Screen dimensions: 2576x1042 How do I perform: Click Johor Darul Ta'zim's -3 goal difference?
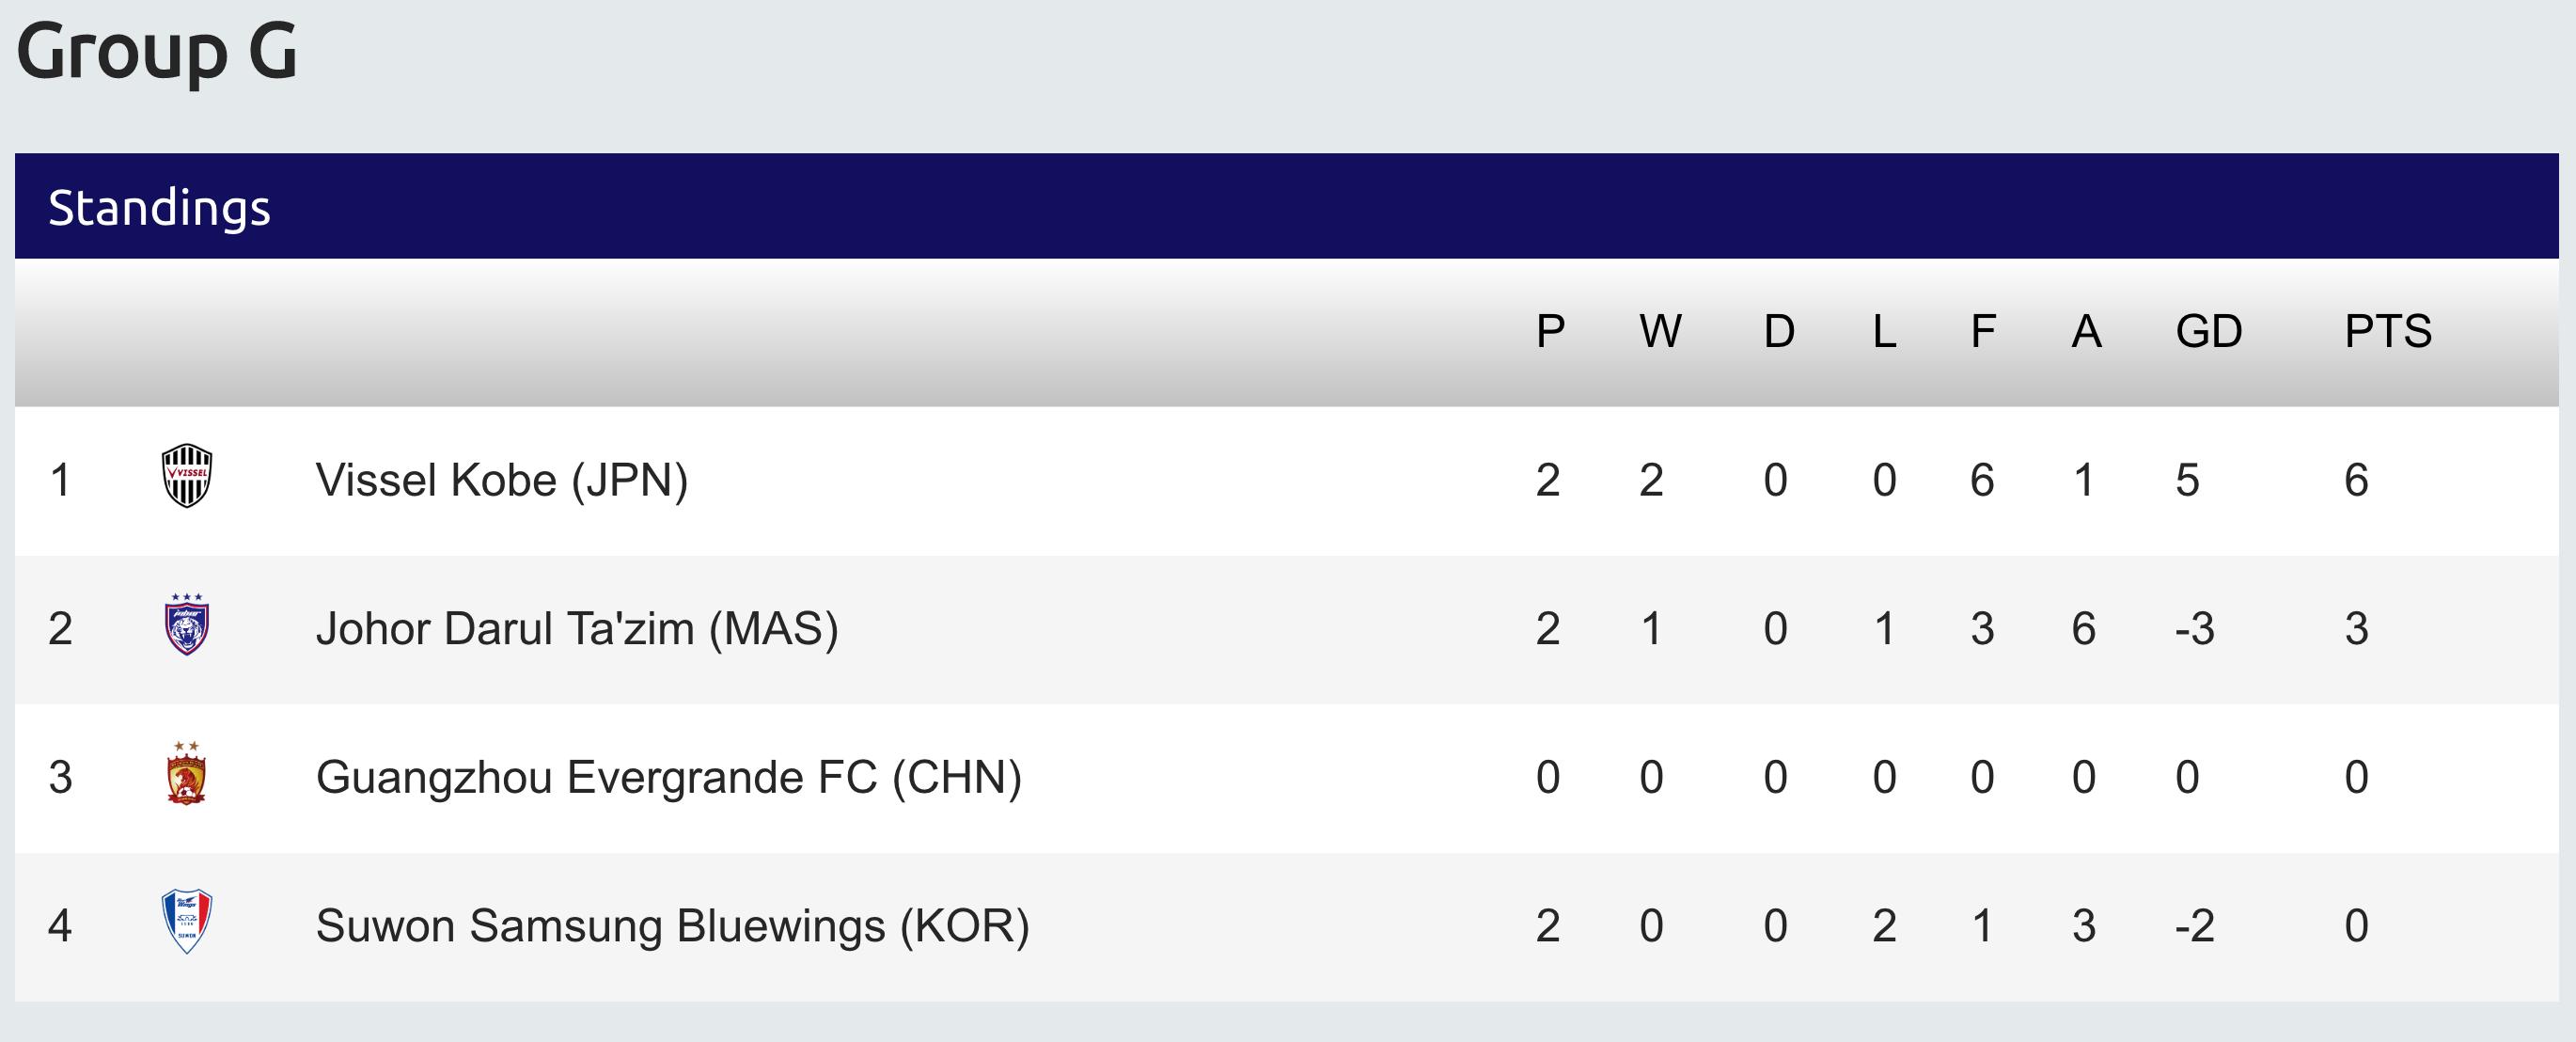coord(2194,629)
